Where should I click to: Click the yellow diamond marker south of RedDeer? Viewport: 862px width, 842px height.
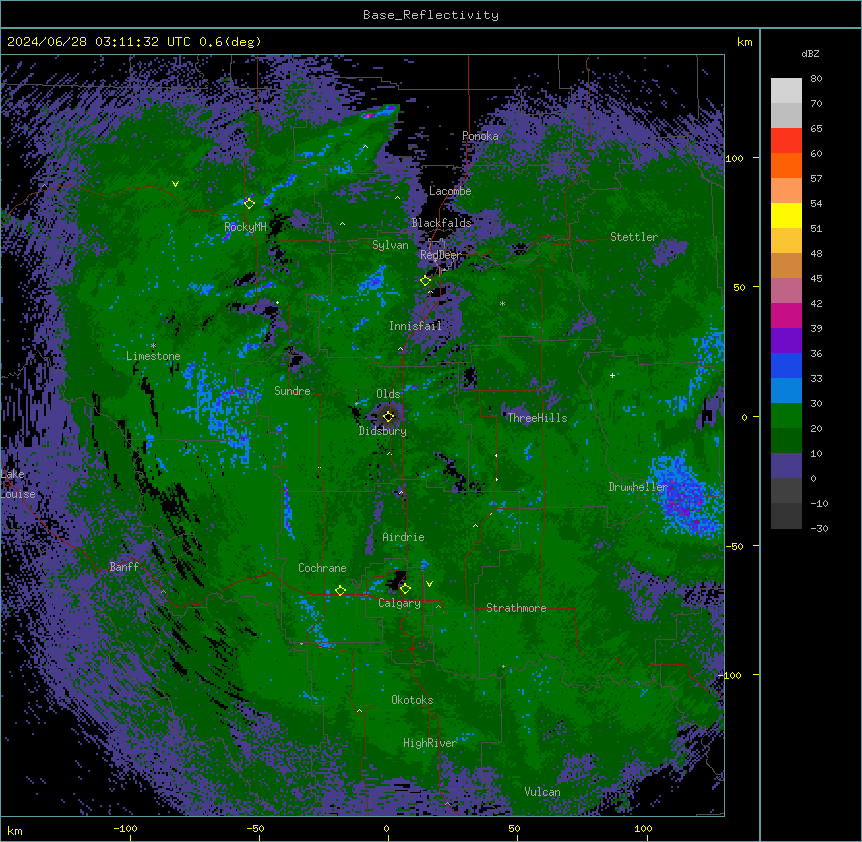tap(425, 280)
